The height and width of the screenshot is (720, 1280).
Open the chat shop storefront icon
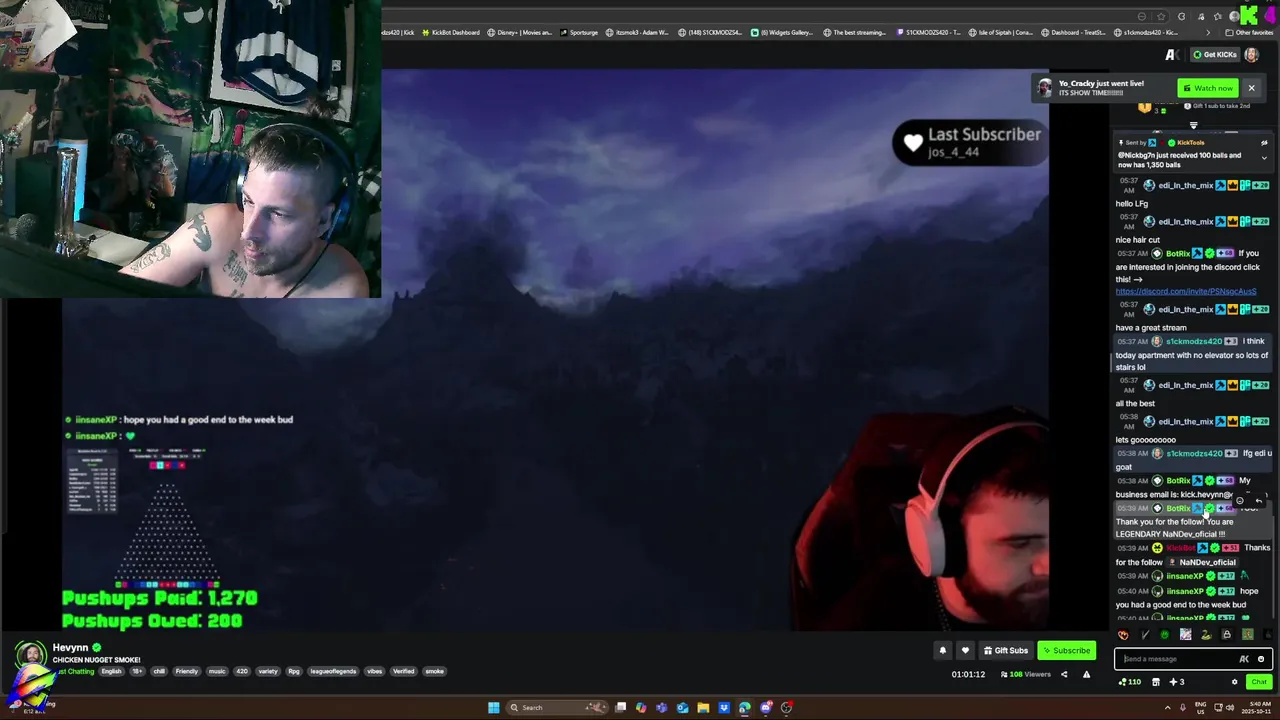click(1156, 682)
